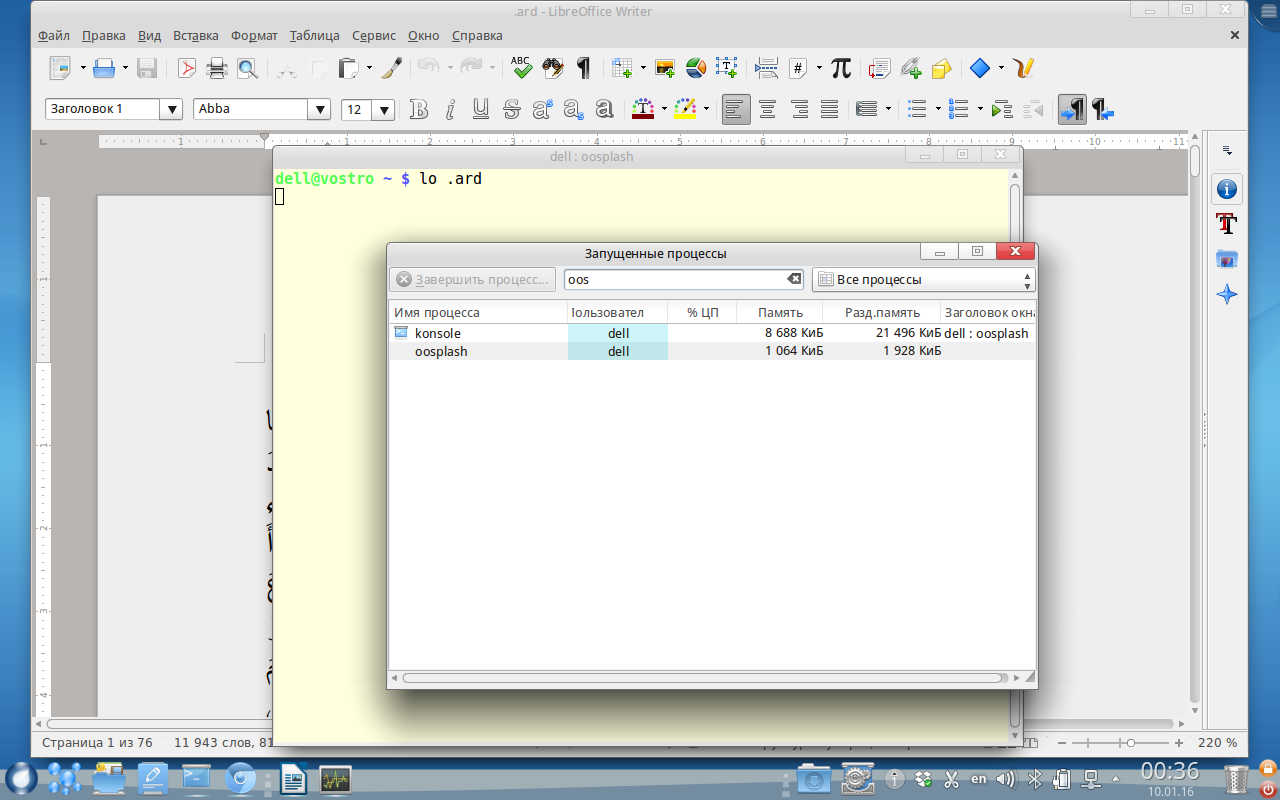The width and height of the screenshot is (1280, 800).
Task: Click the Clone Formatting paintbrush icon
Action: coord(393,68)
